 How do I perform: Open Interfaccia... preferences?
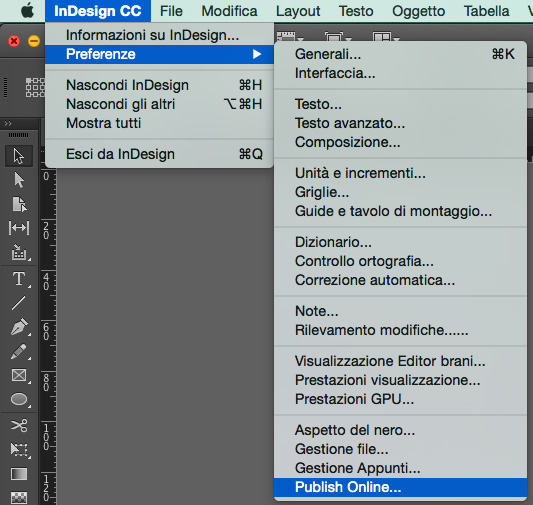tap(400, 73)
